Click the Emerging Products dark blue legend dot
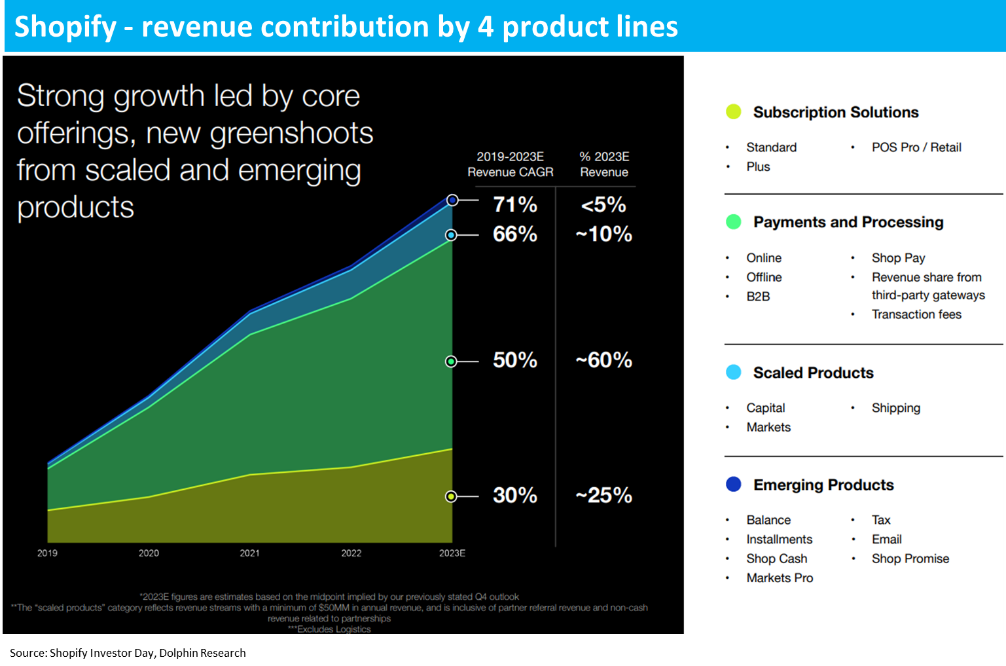This screenshot has width=1006, height=666. point(733,484)
